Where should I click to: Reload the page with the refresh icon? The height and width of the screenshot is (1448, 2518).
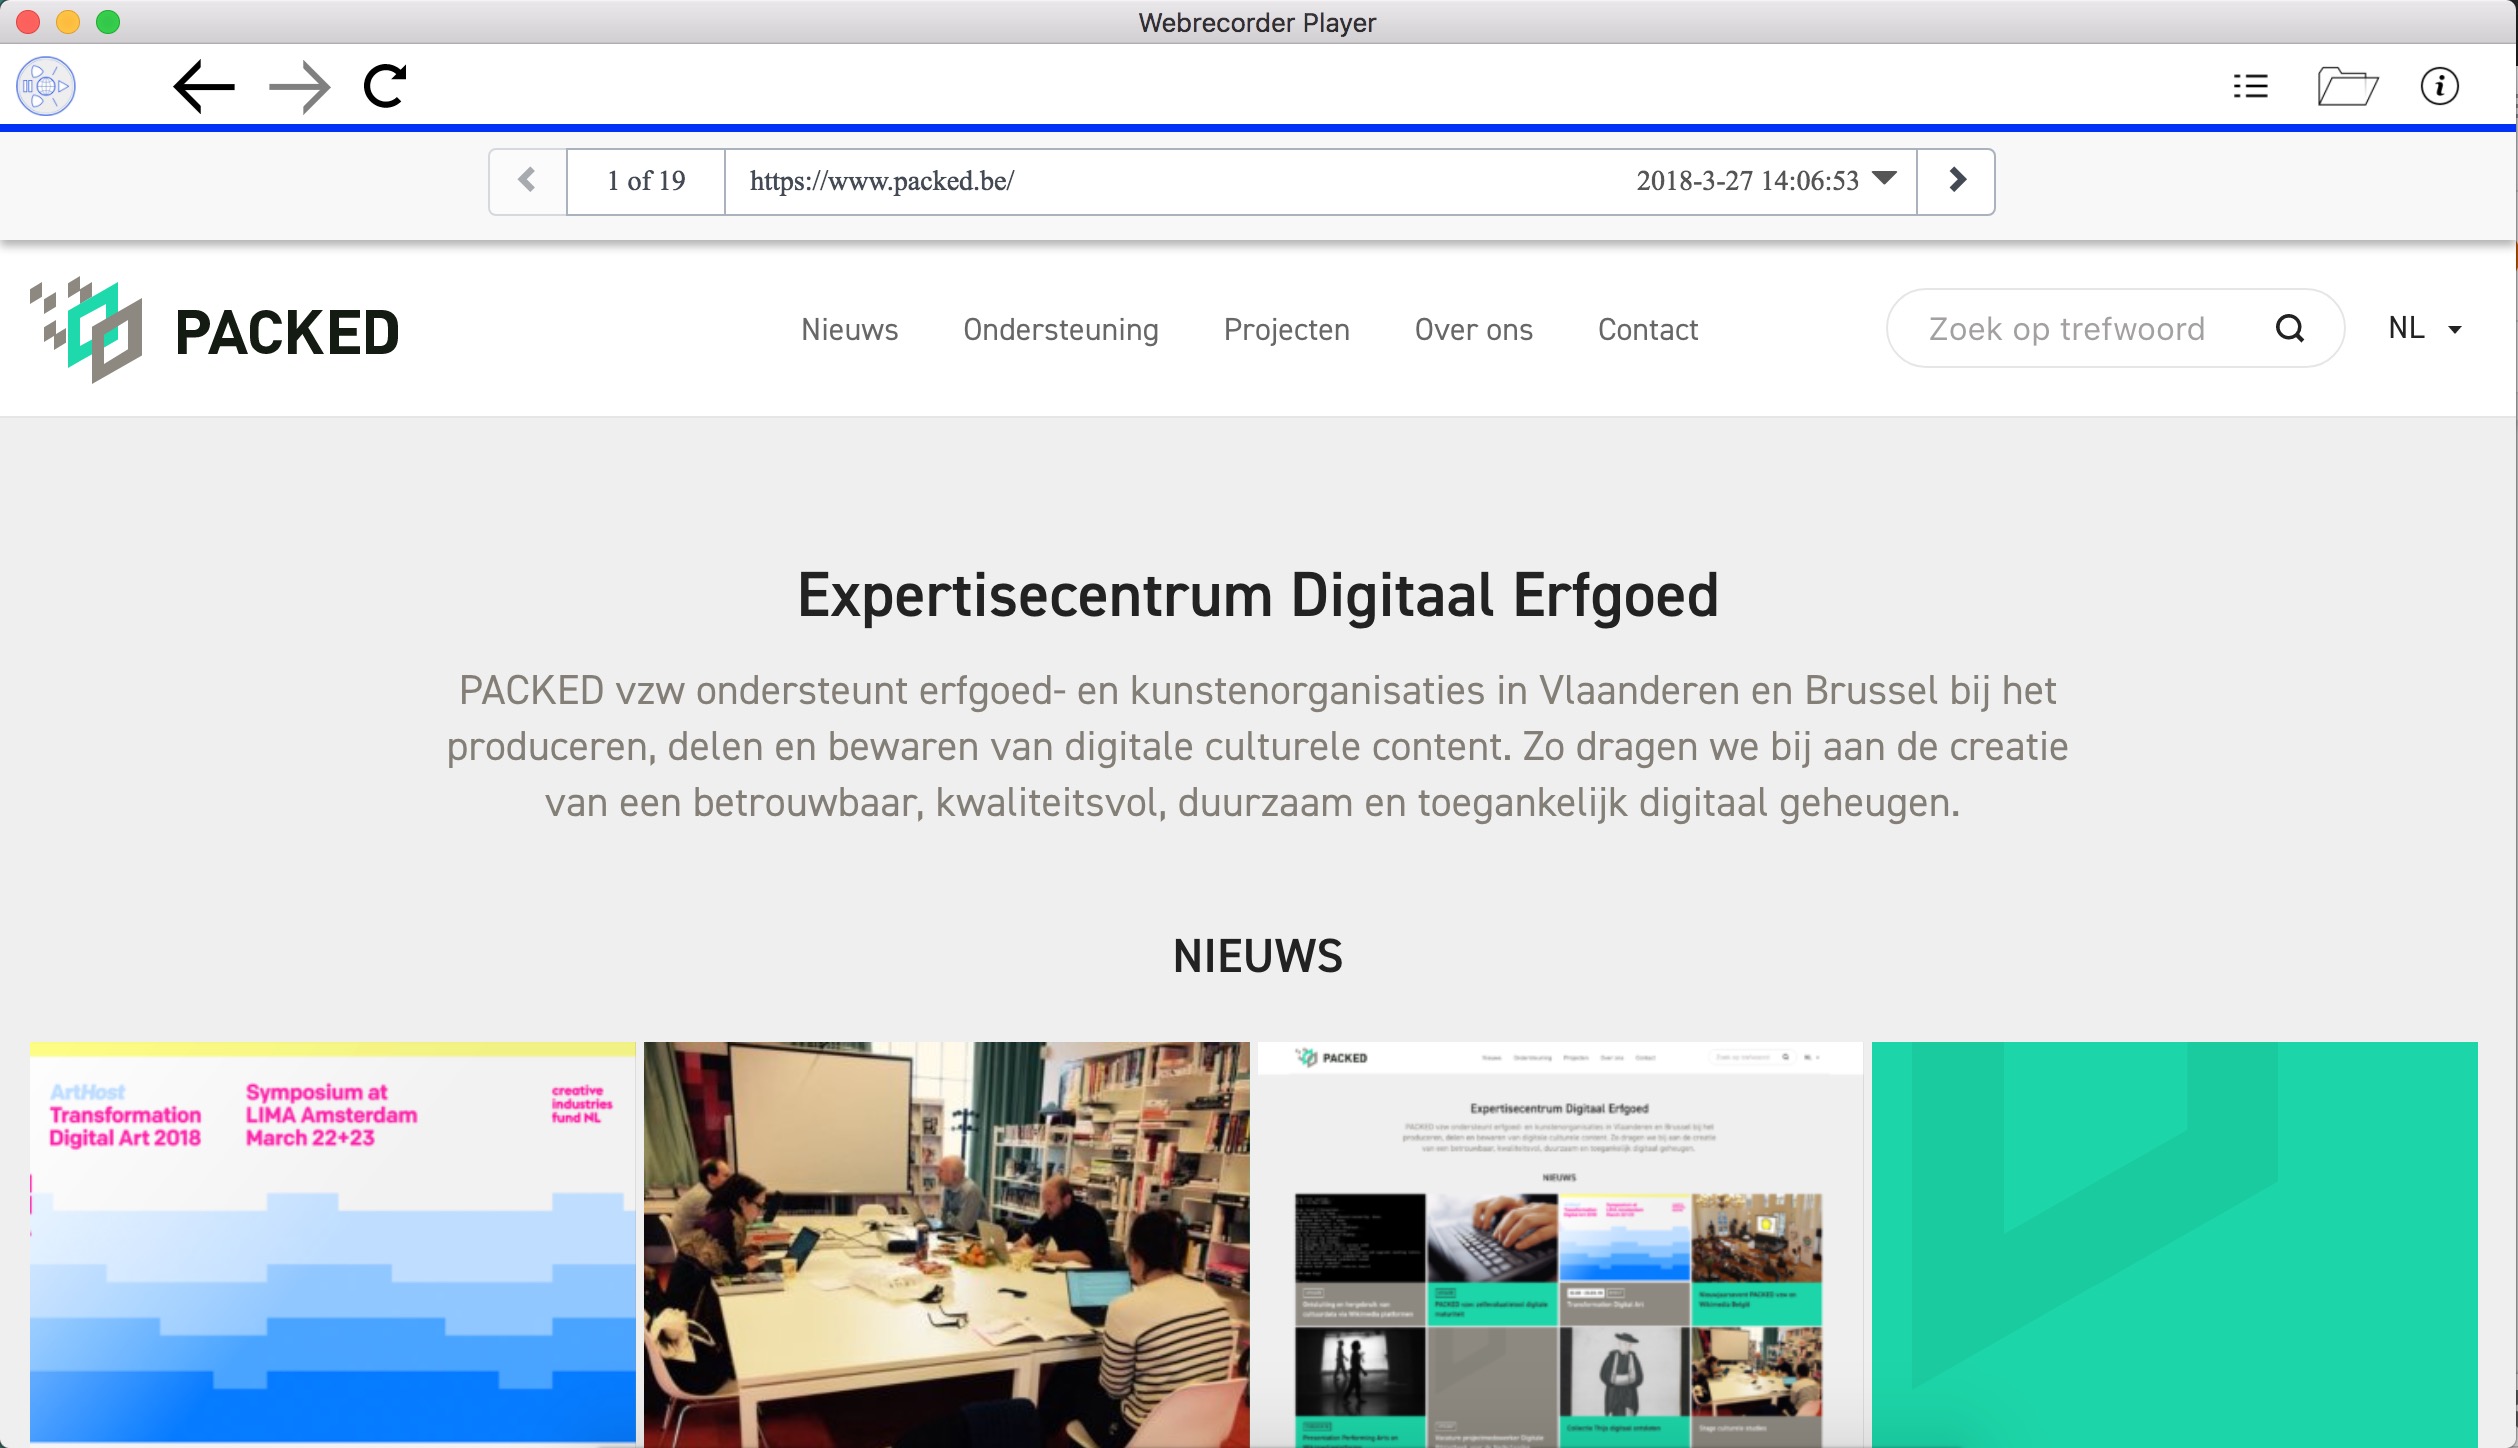pyautogui.click(x=385, y=86)
